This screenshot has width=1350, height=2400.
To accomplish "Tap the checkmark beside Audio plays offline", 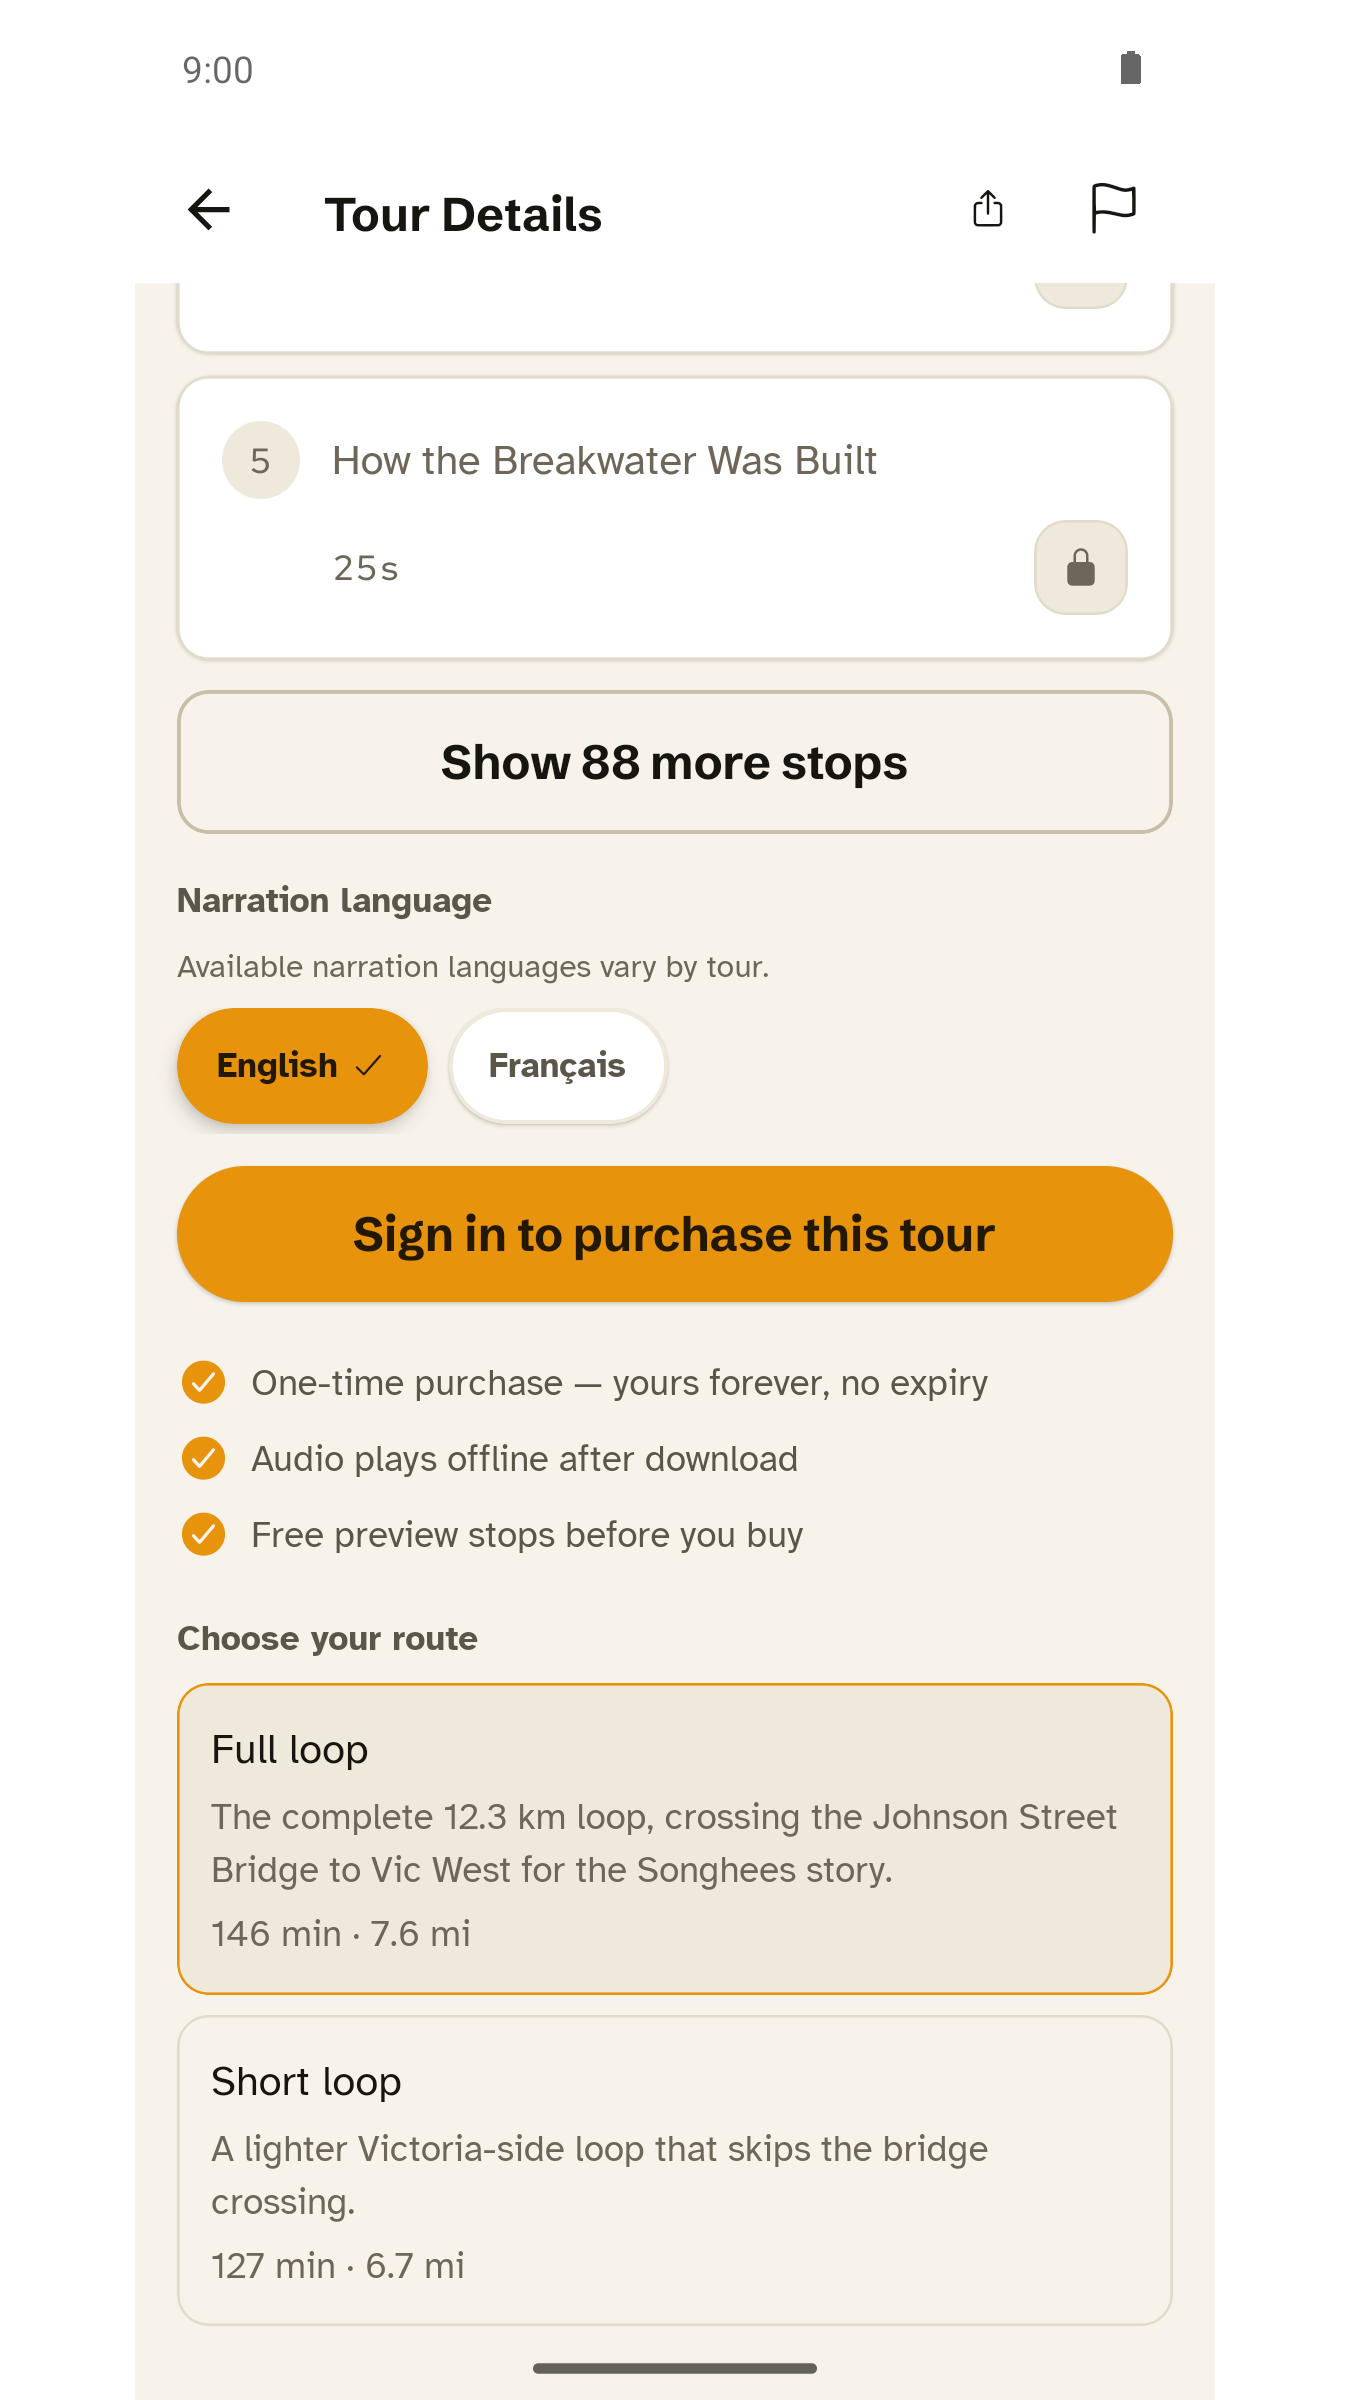I will coord(204,1458).
